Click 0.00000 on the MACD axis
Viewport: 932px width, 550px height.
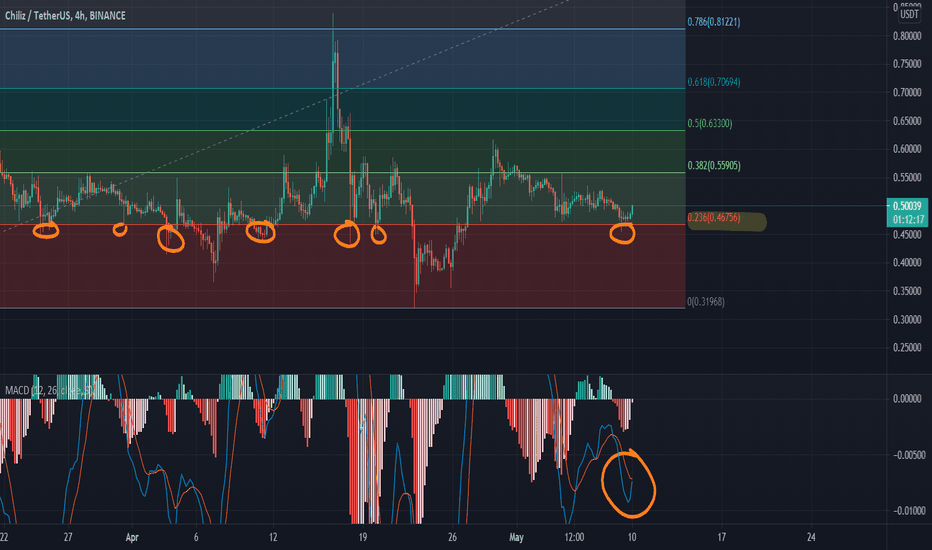point(909,399)
